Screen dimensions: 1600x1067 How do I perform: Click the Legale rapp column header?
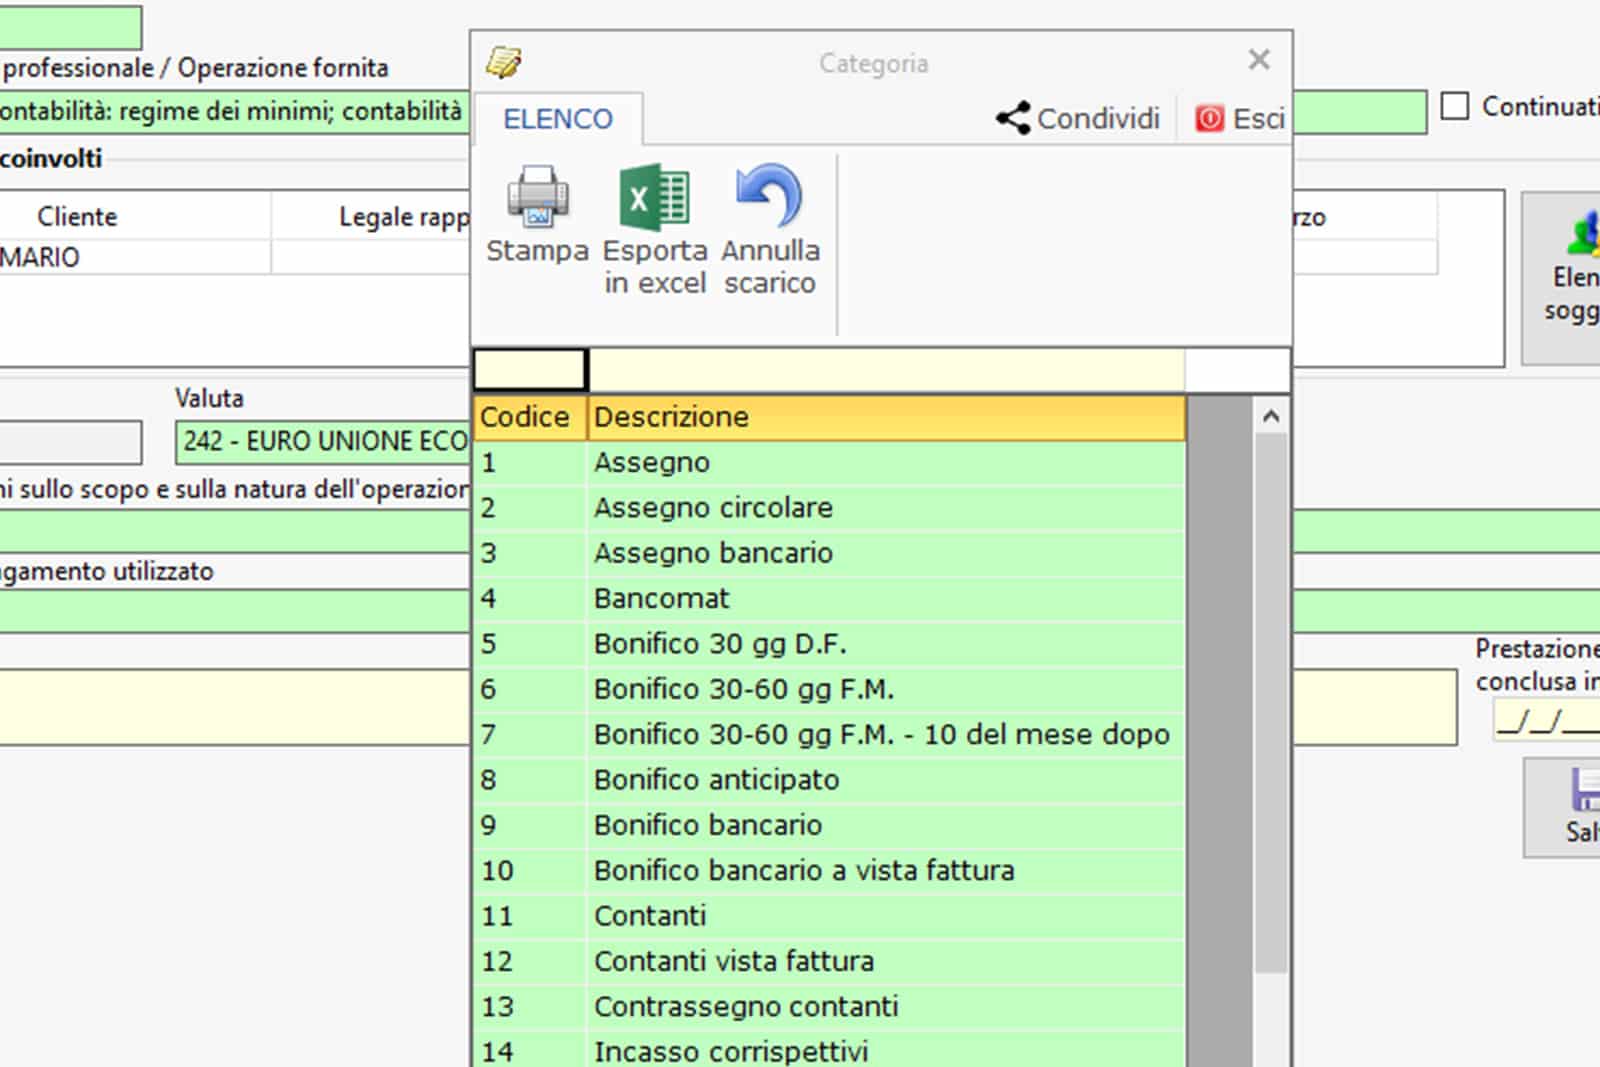pyautogui.click(x=371, y=217)
